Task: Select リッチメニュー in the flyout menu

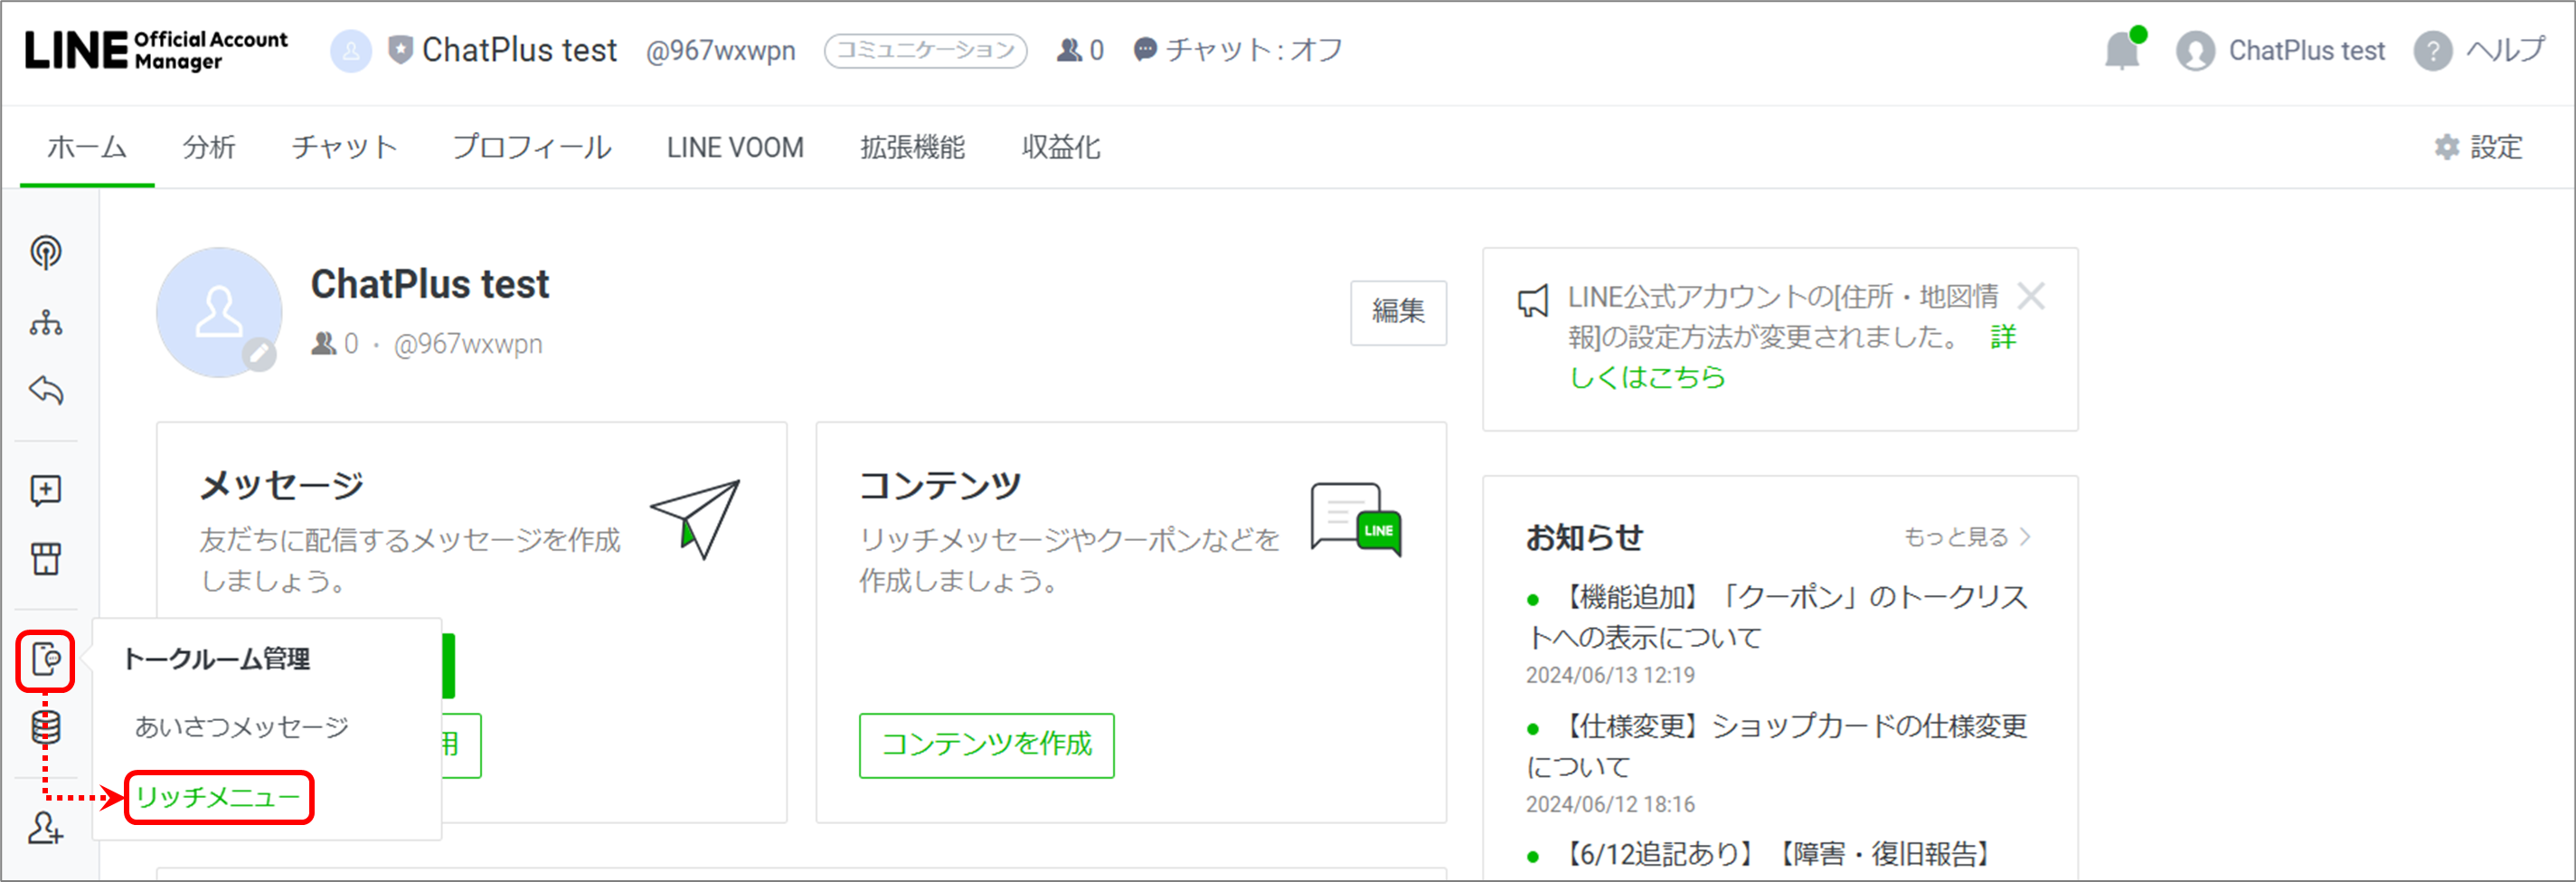Action: tap(218, 797)
